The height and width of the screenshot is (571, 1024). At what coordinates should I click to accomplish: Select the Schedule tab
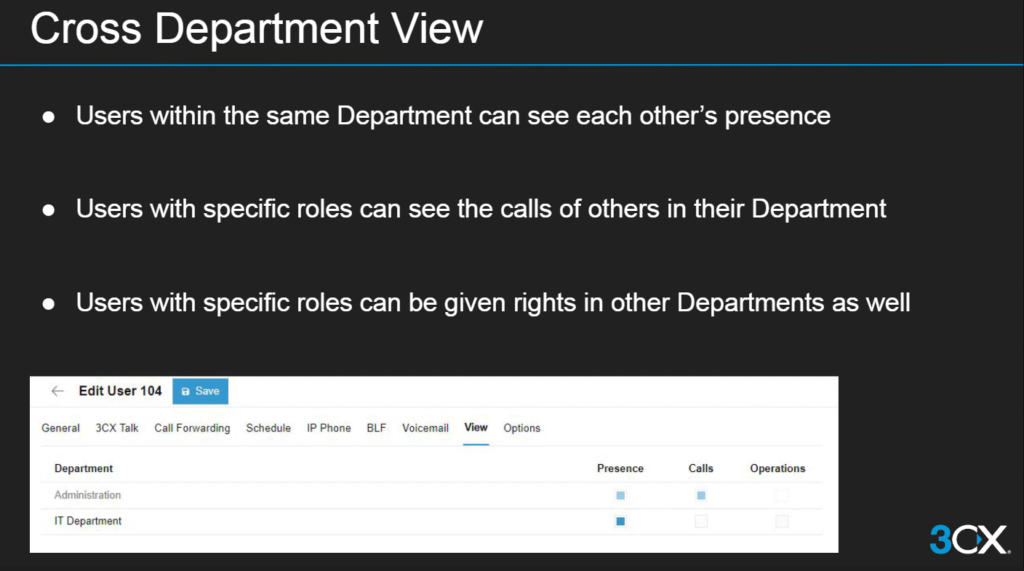click(268, 428)
